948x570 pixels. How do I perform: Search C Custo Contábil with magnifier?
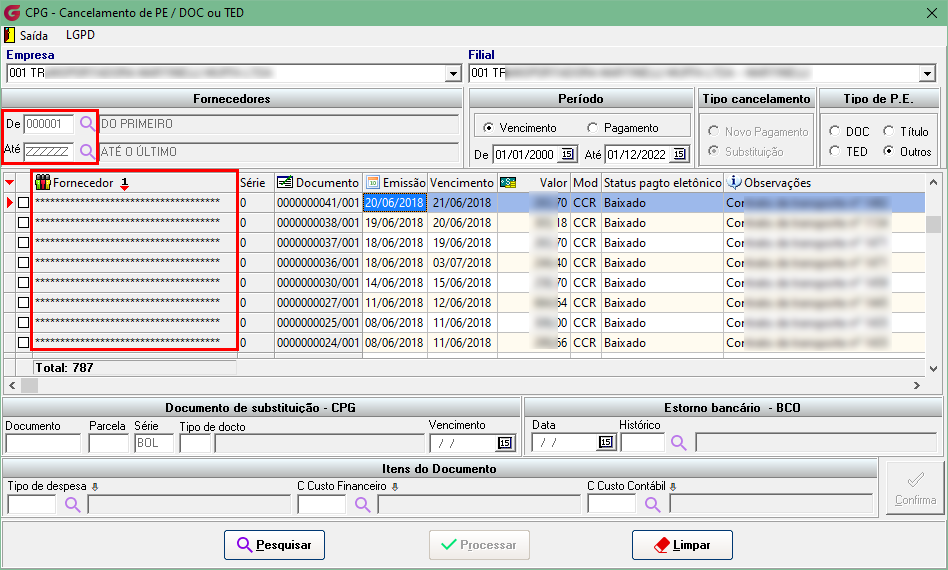coord(652,504)
